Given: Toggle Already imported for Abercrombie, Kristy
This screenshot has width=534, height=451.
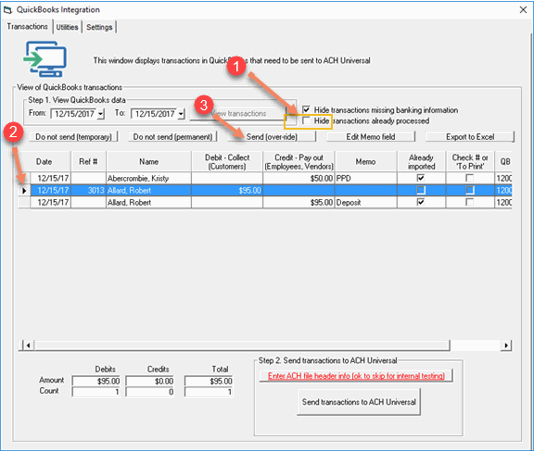Looking at the screenshot, I should (x=421, y=178).
